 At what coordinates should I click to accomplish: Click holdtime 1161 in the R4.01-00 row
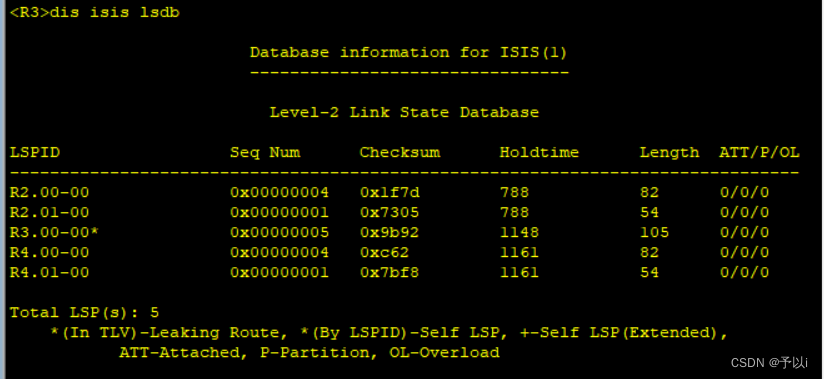pyautogui.click(x=519, y=273)
